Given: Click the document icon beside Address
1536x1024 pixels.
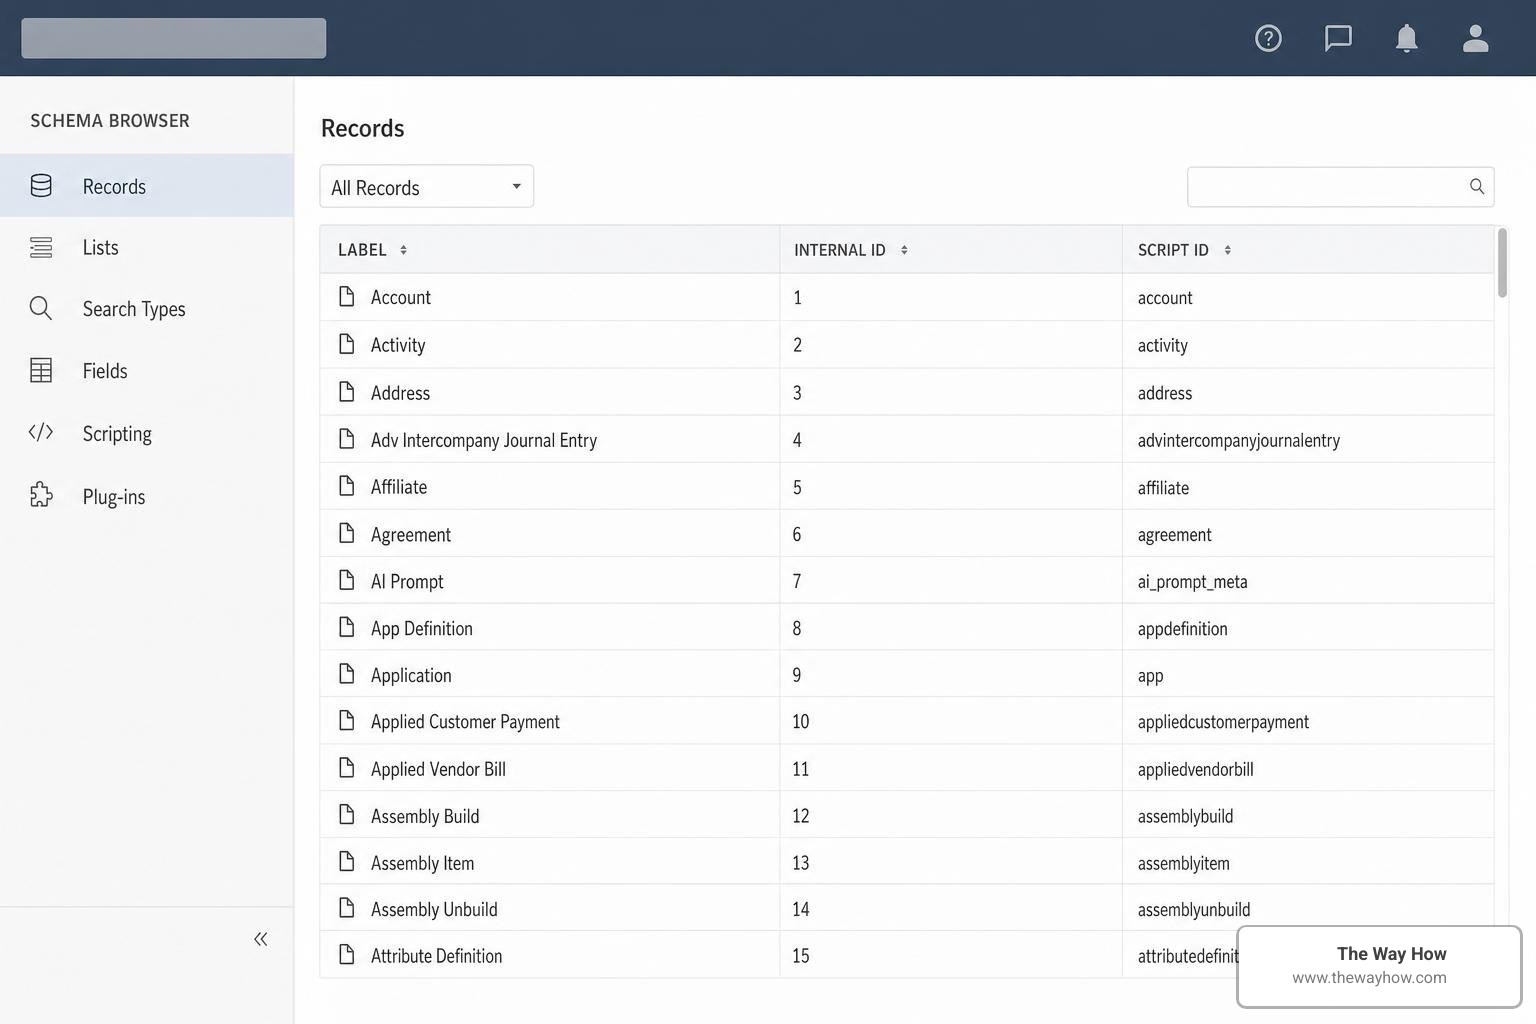Looking at the screenshot, I should [x=347, y=392].
